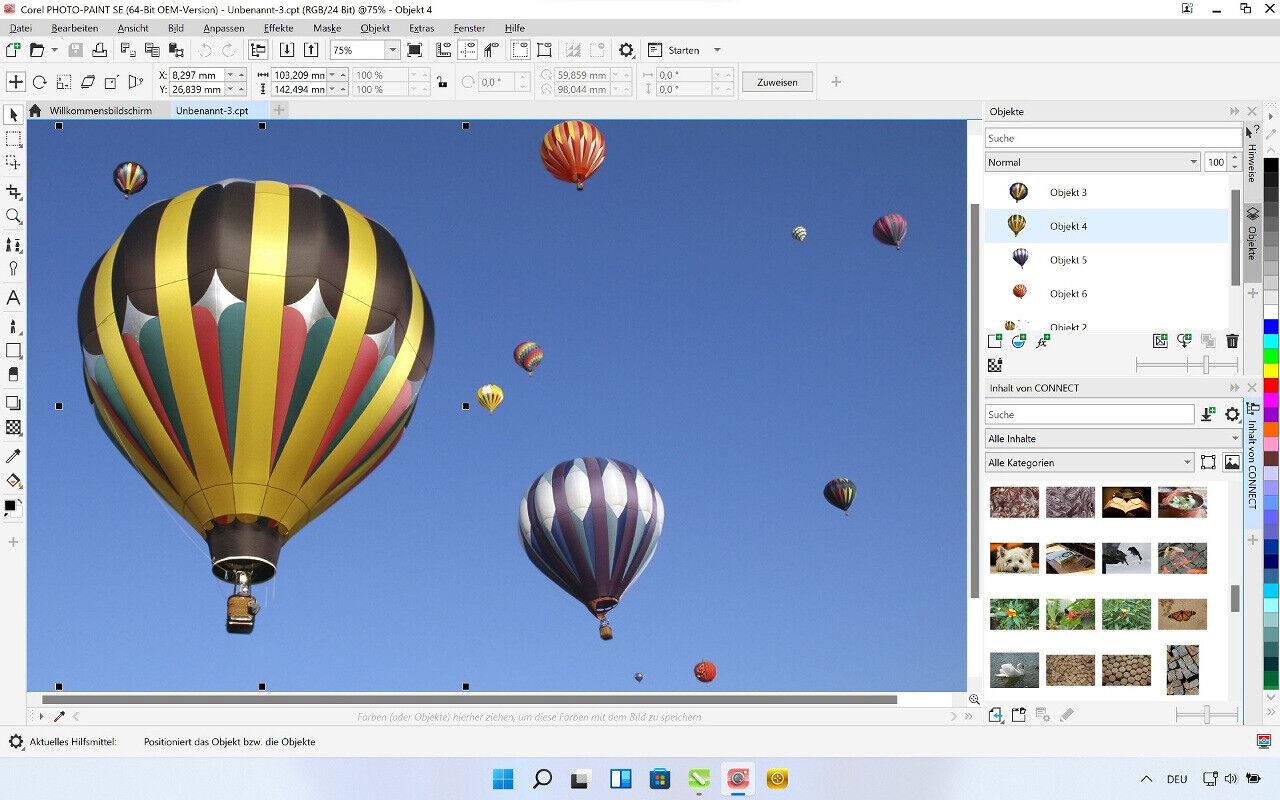Add new document tab with plus

[279, 110]
